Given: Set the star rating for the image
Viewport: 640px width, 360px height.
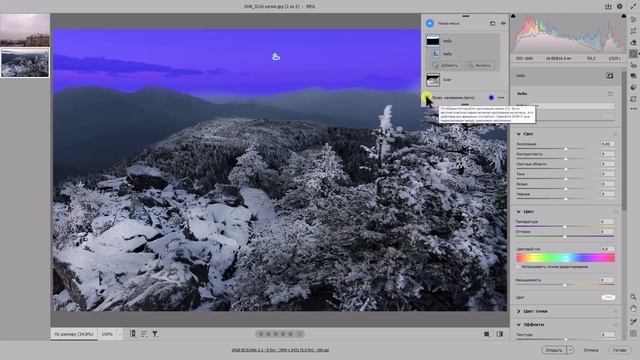Looking at the screenshot, I should tap(280, 334).
